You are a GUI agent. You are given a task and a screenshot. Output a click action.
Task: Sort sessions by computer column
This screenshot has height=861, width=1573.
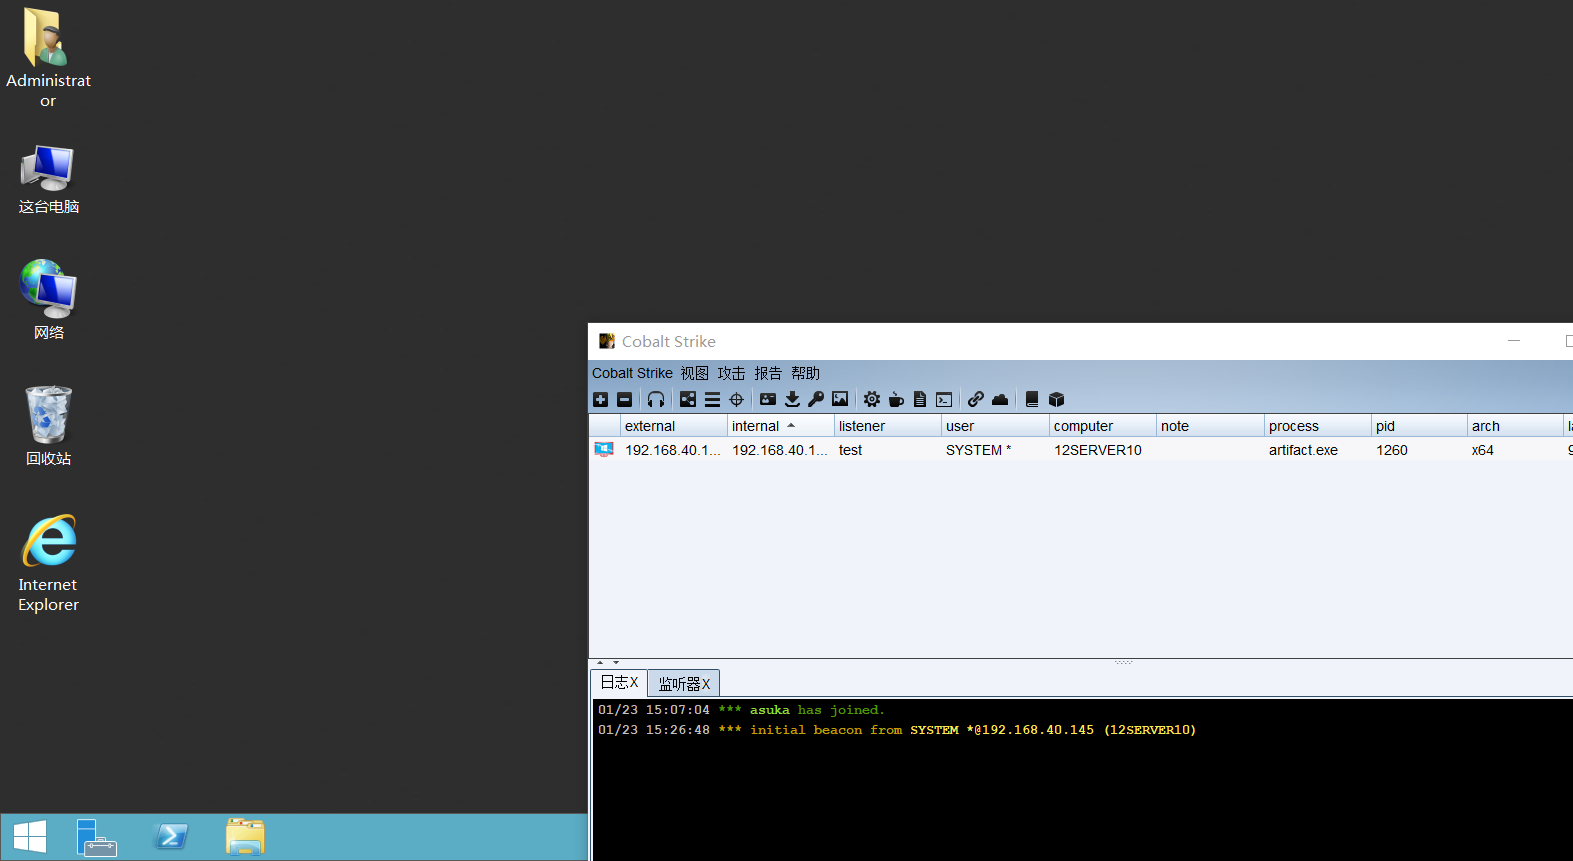pyautogui.click(x=1102, y=426)
